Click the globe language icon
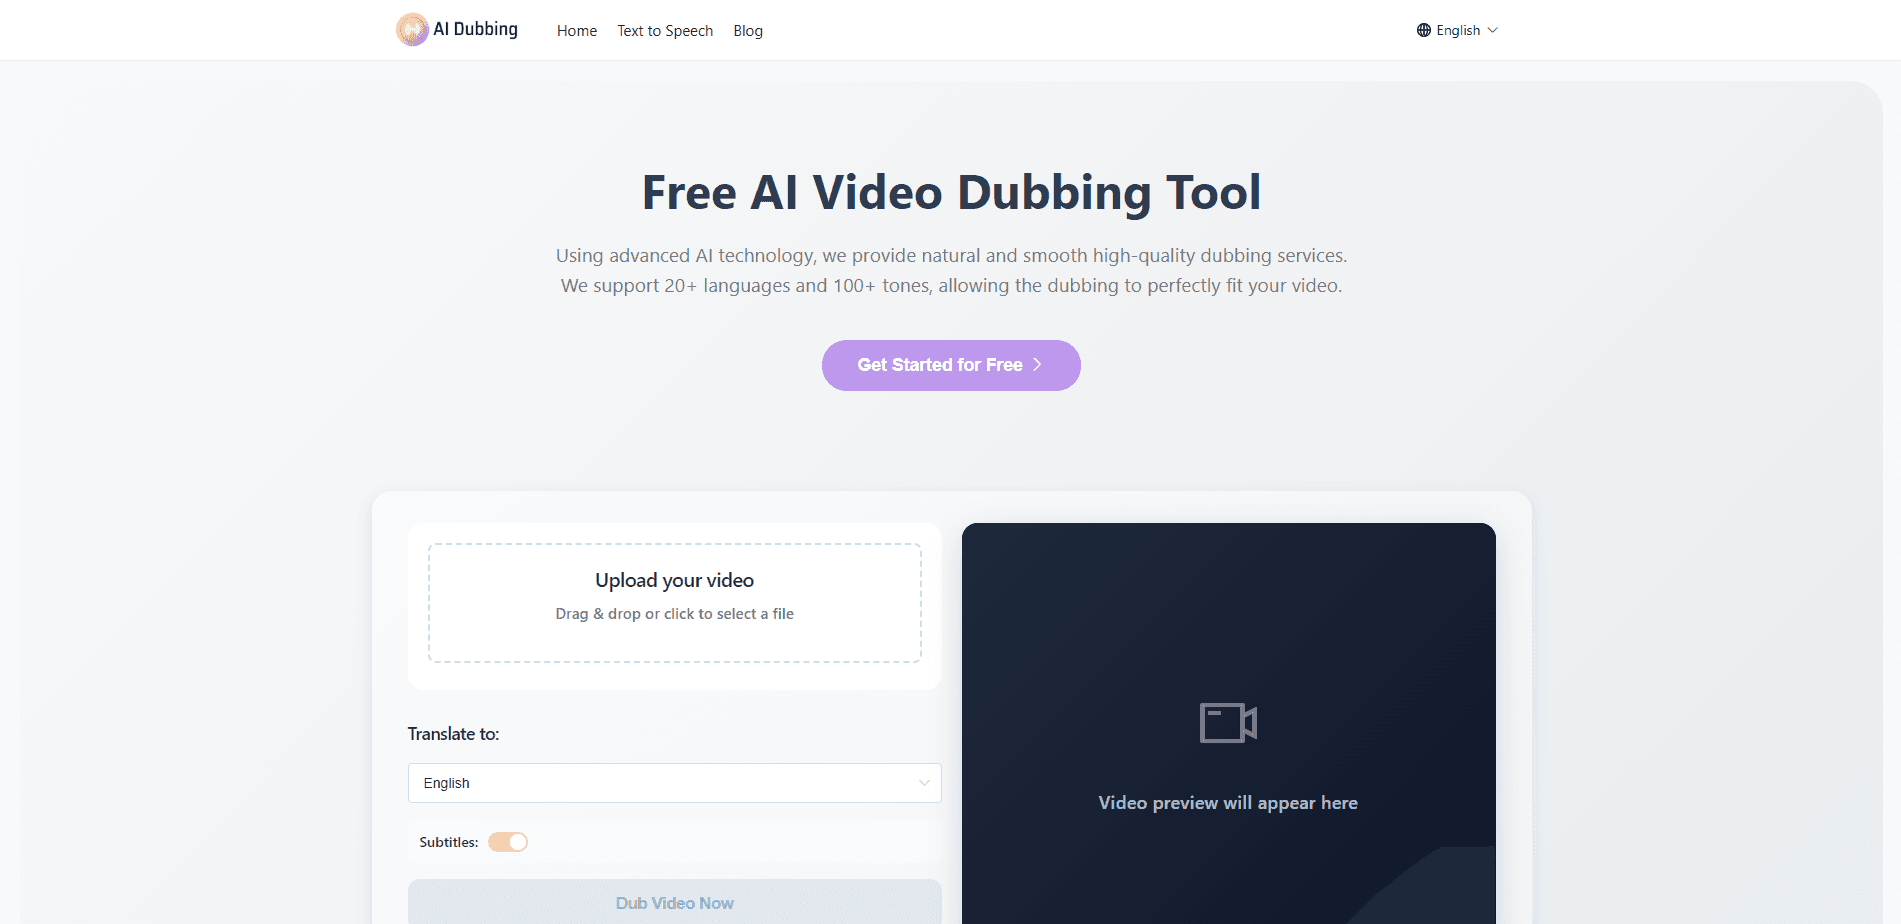 pyautogui.click(x=1424, y=30)
